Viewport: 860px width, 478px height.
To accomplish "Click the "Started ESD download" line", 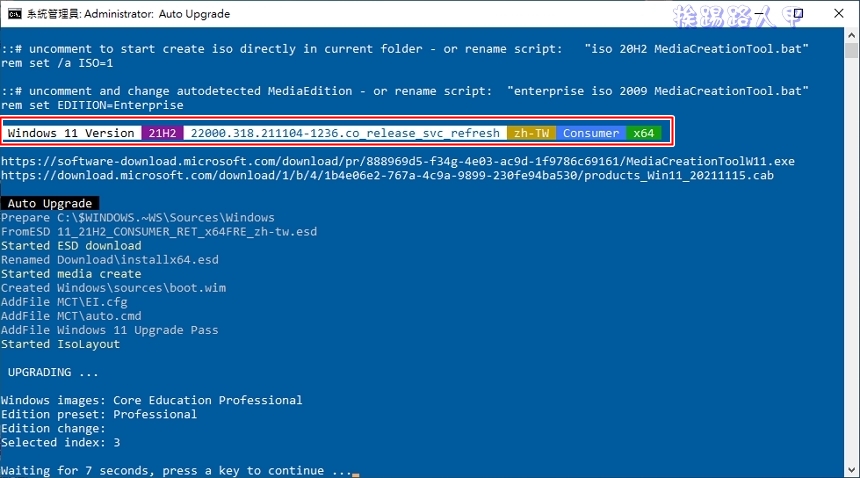I will point(71,246).
